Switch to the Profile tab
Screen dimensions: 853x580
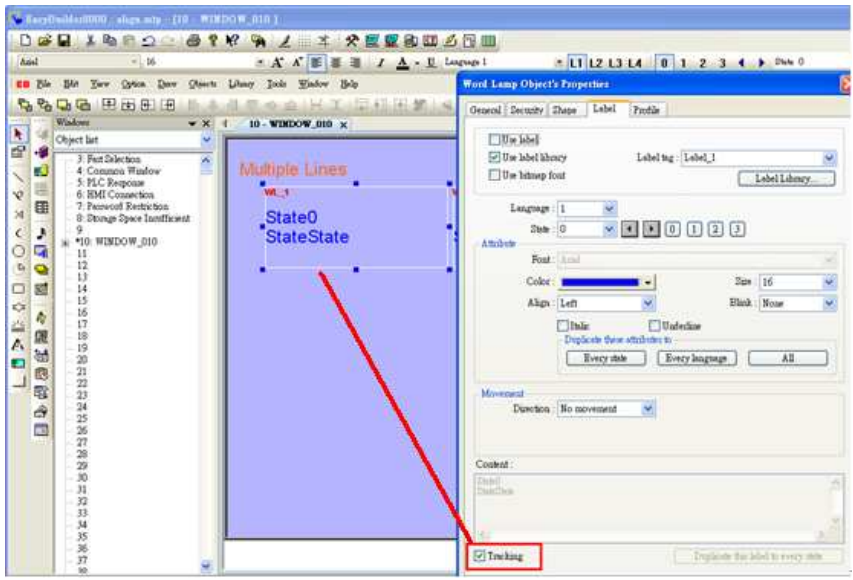[646, 110]
